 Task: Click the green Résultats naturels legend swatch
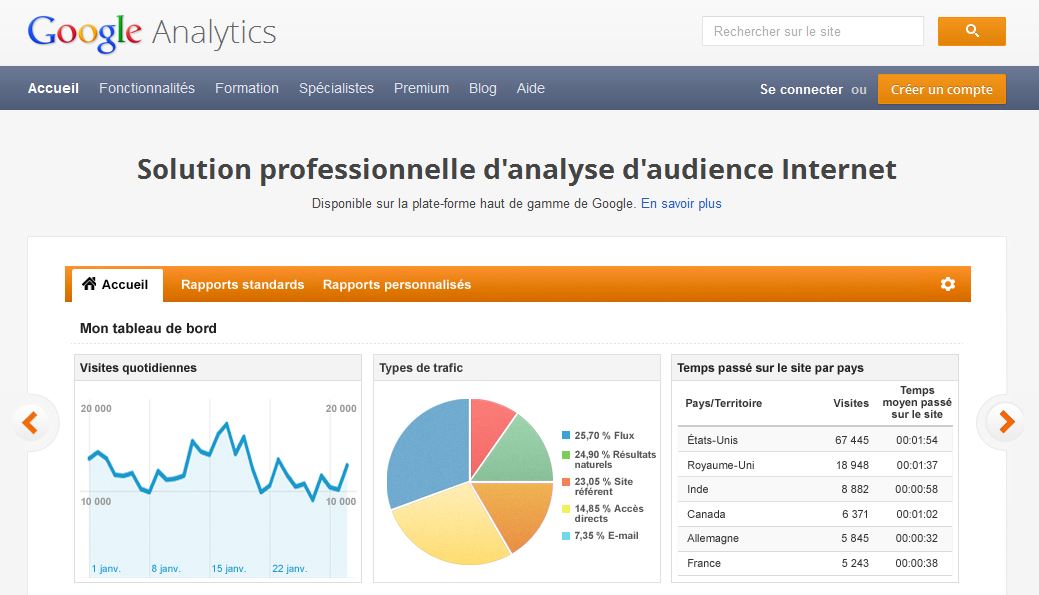[x=566, y=455]
